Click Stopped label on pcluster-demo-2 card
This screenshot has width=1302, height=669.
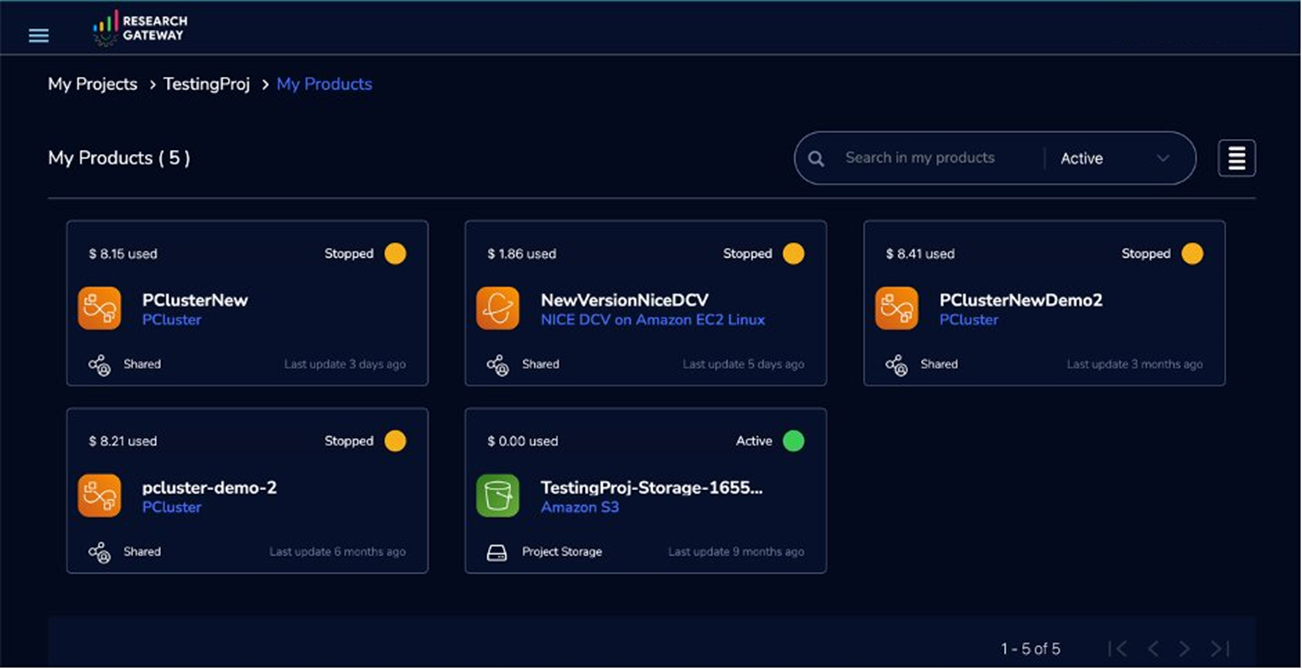(x=349, y=441)
